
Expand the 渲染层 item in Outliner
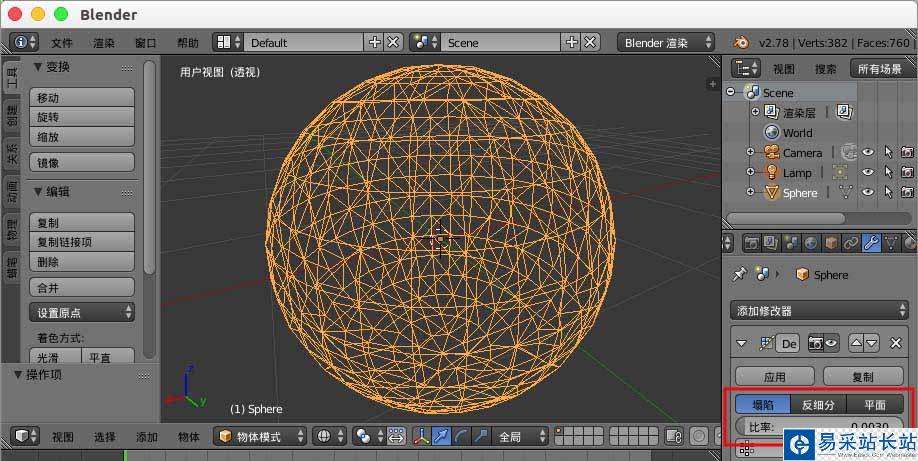[x=755, y=111]
